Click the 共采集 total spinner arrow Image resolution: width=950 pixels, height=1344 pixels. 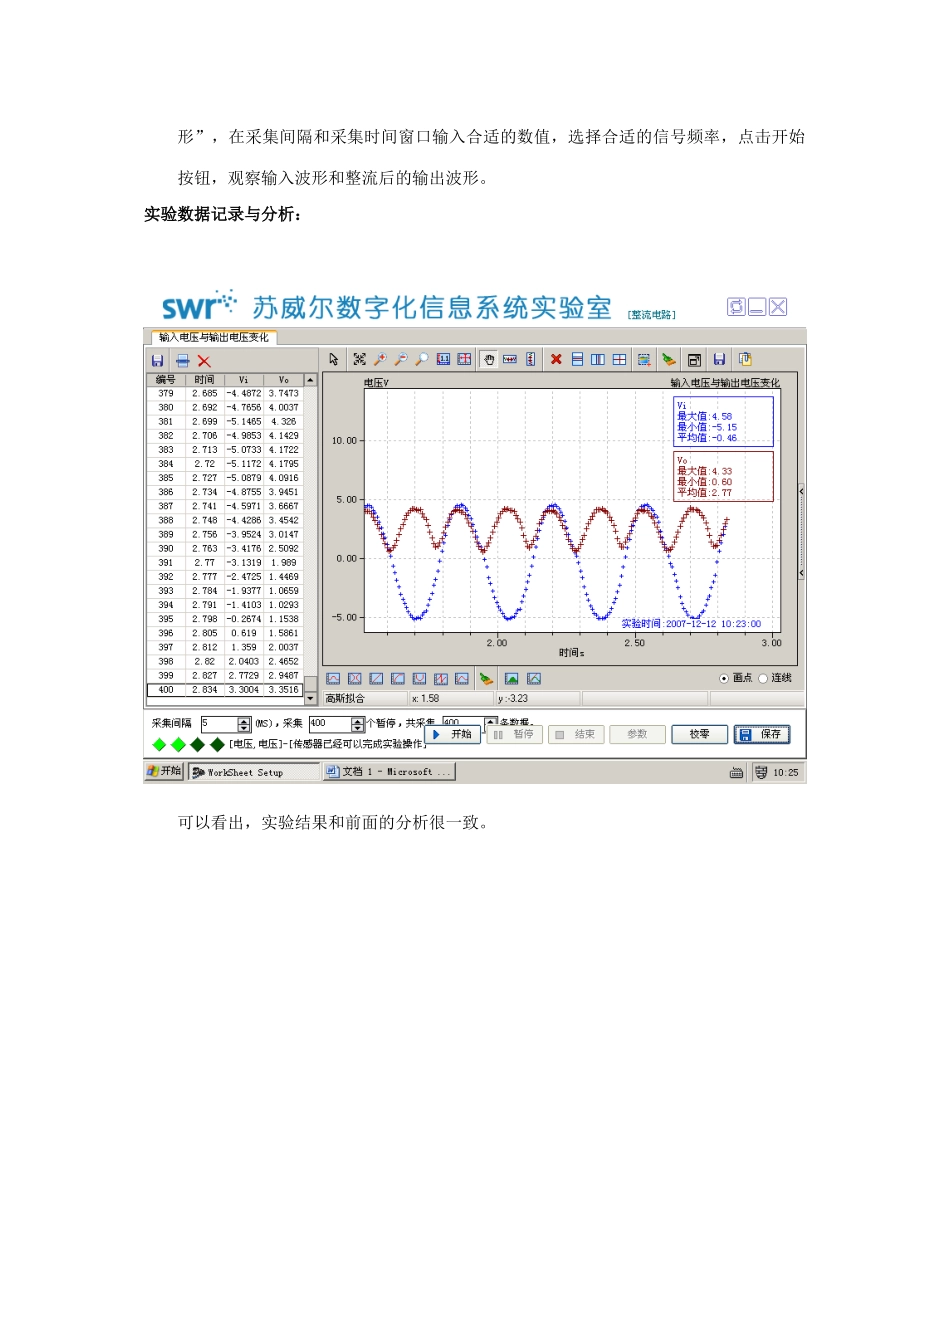[491, 721]
